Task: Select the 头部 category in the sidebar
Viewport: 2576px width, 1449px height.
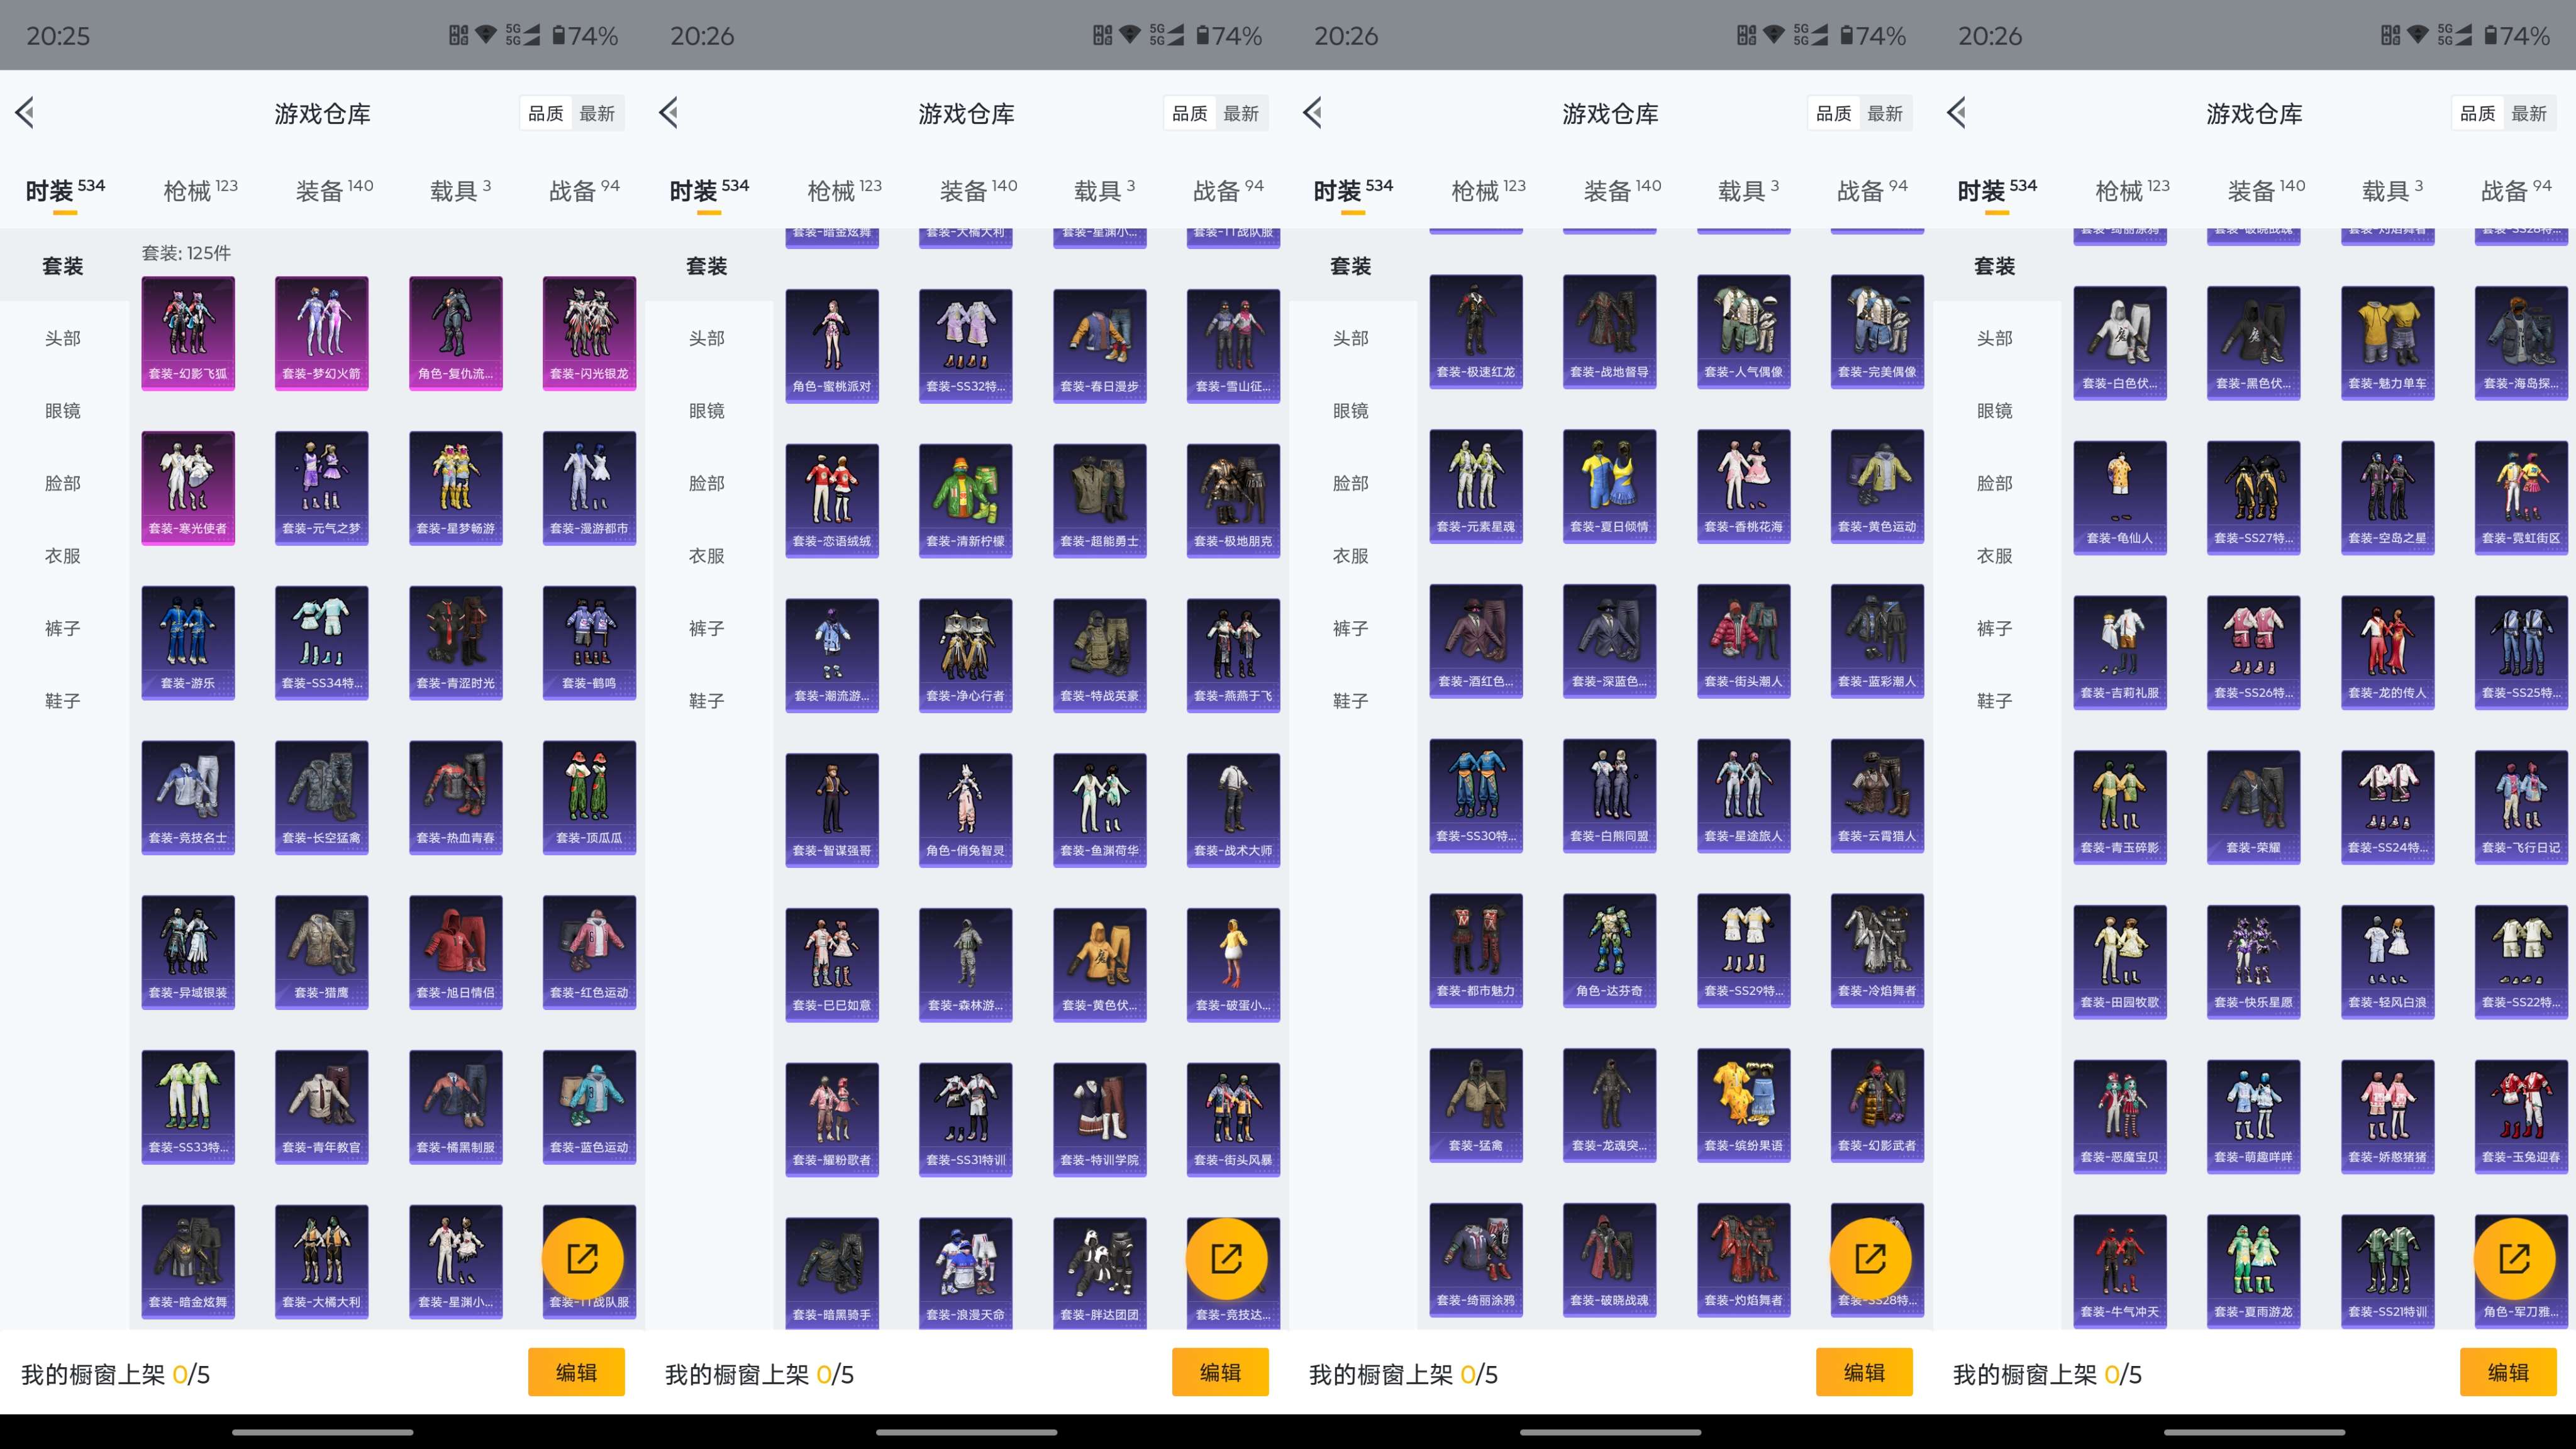Action: (62, 339)
